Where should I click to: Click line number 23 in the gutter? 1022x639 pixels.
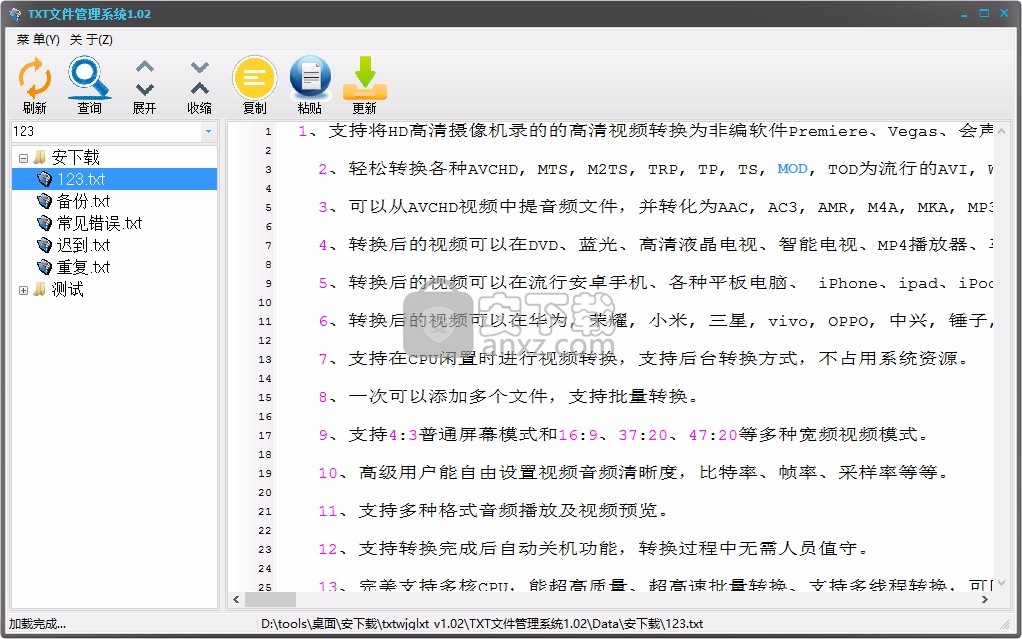(265, 550)
